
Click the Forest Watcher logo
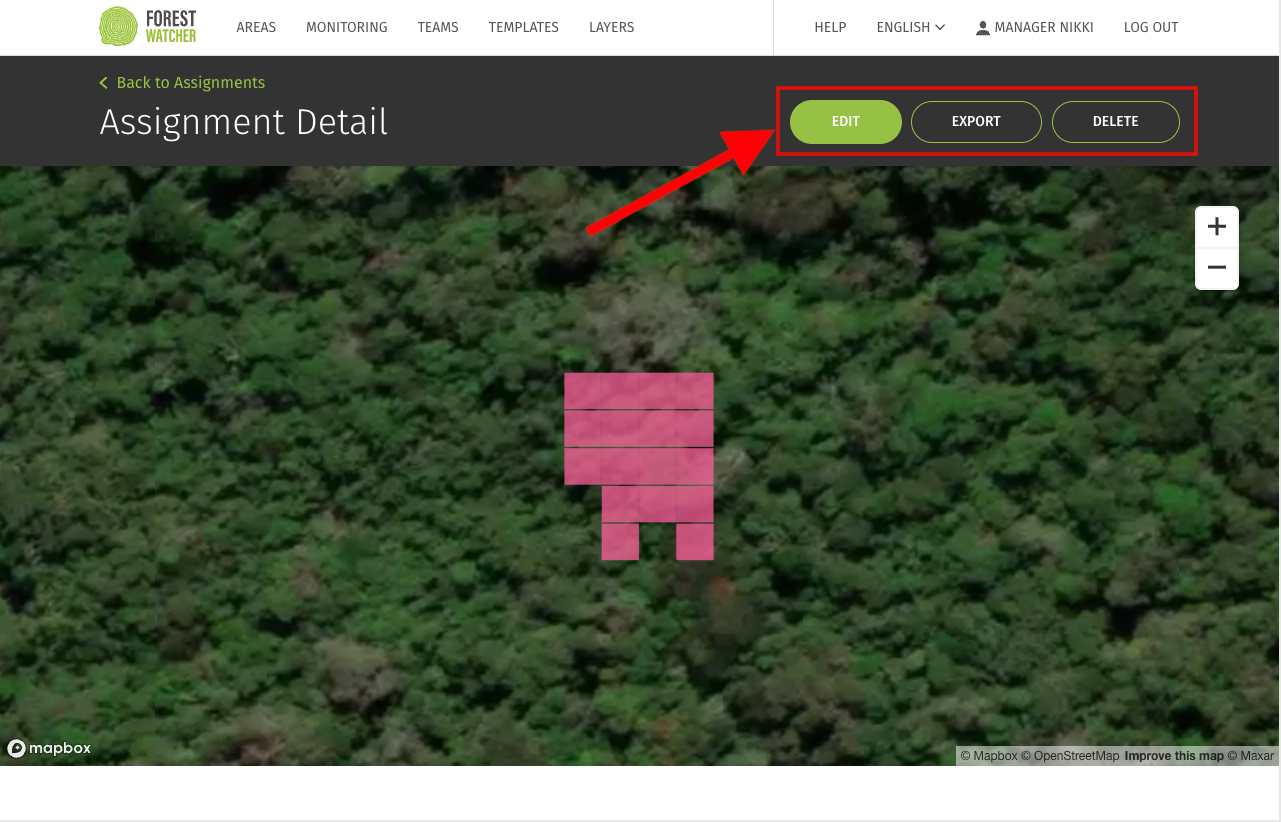[146, 26]
